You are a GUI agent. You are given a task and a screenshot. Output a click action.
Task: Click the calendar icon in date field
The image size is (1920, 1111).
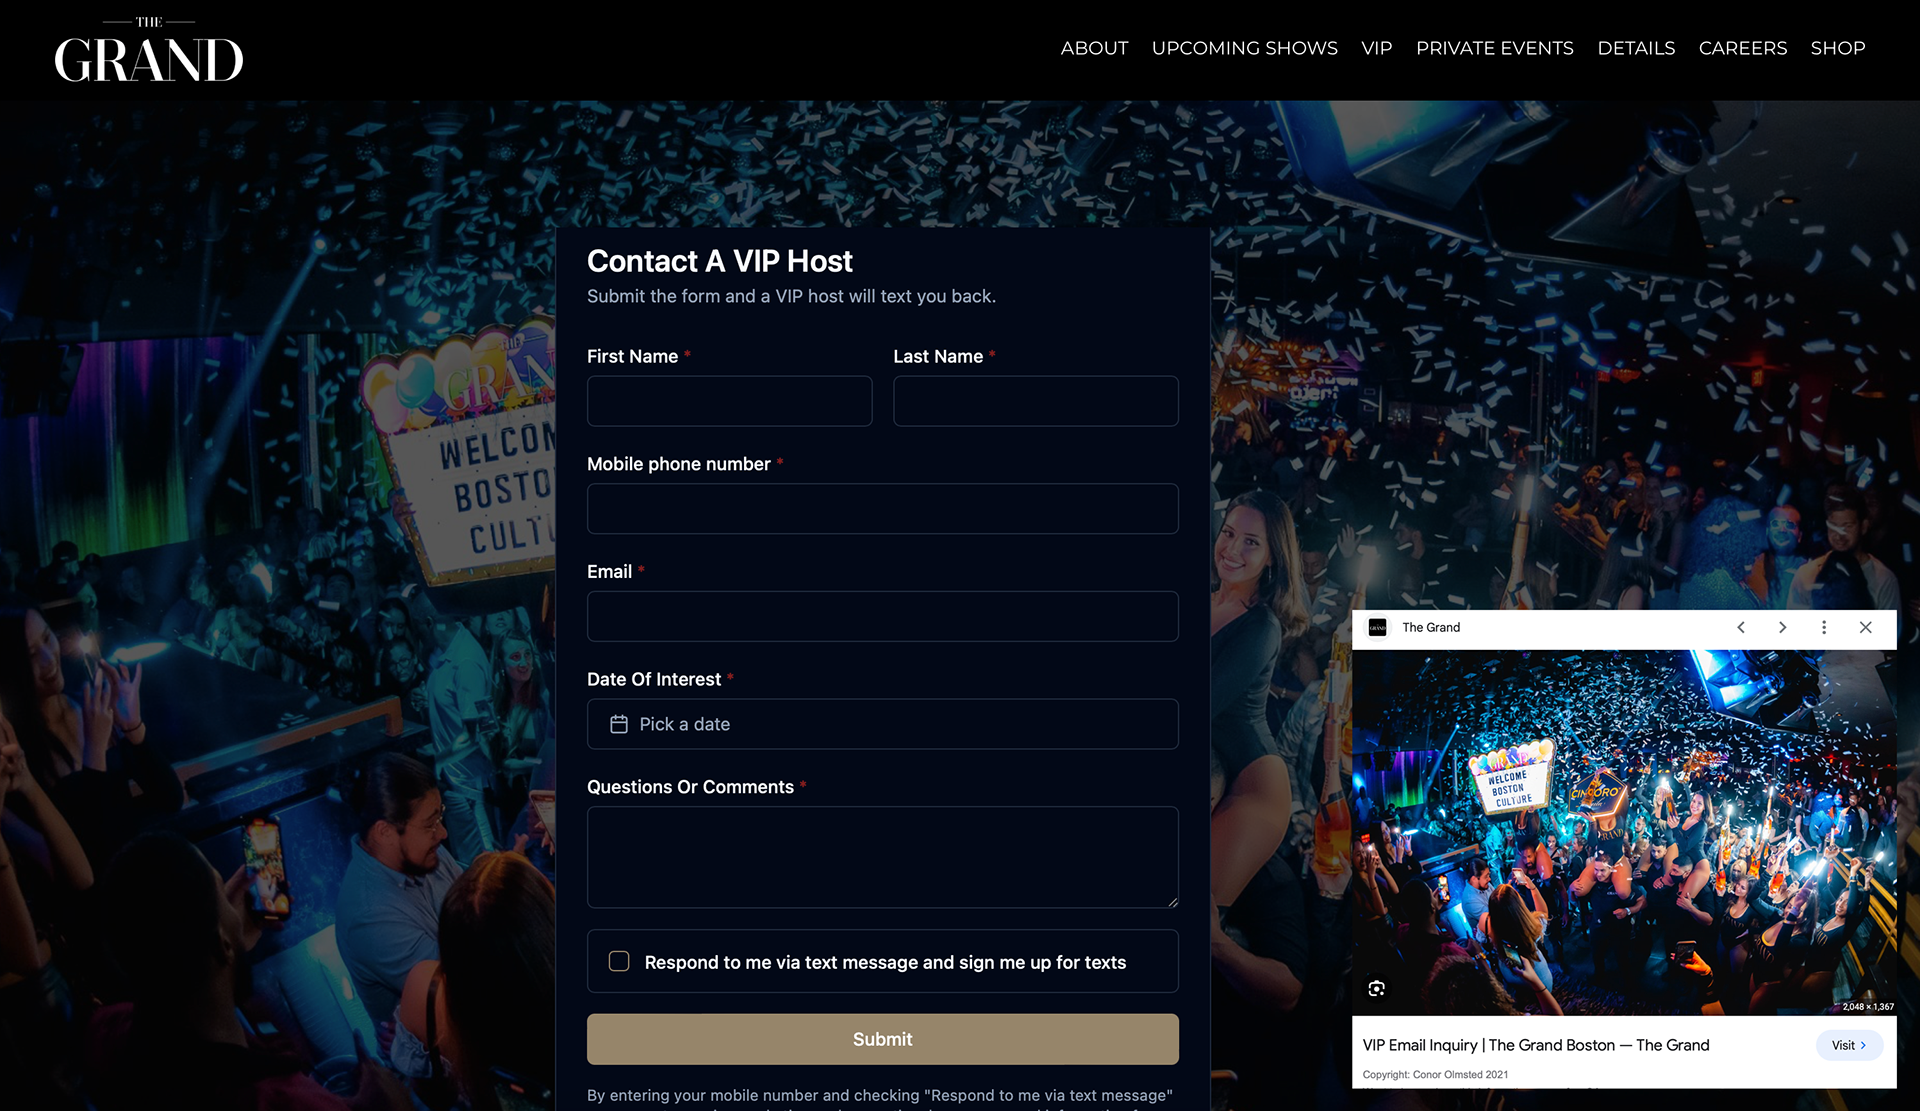pyautogui.click(x=619, y=724)
